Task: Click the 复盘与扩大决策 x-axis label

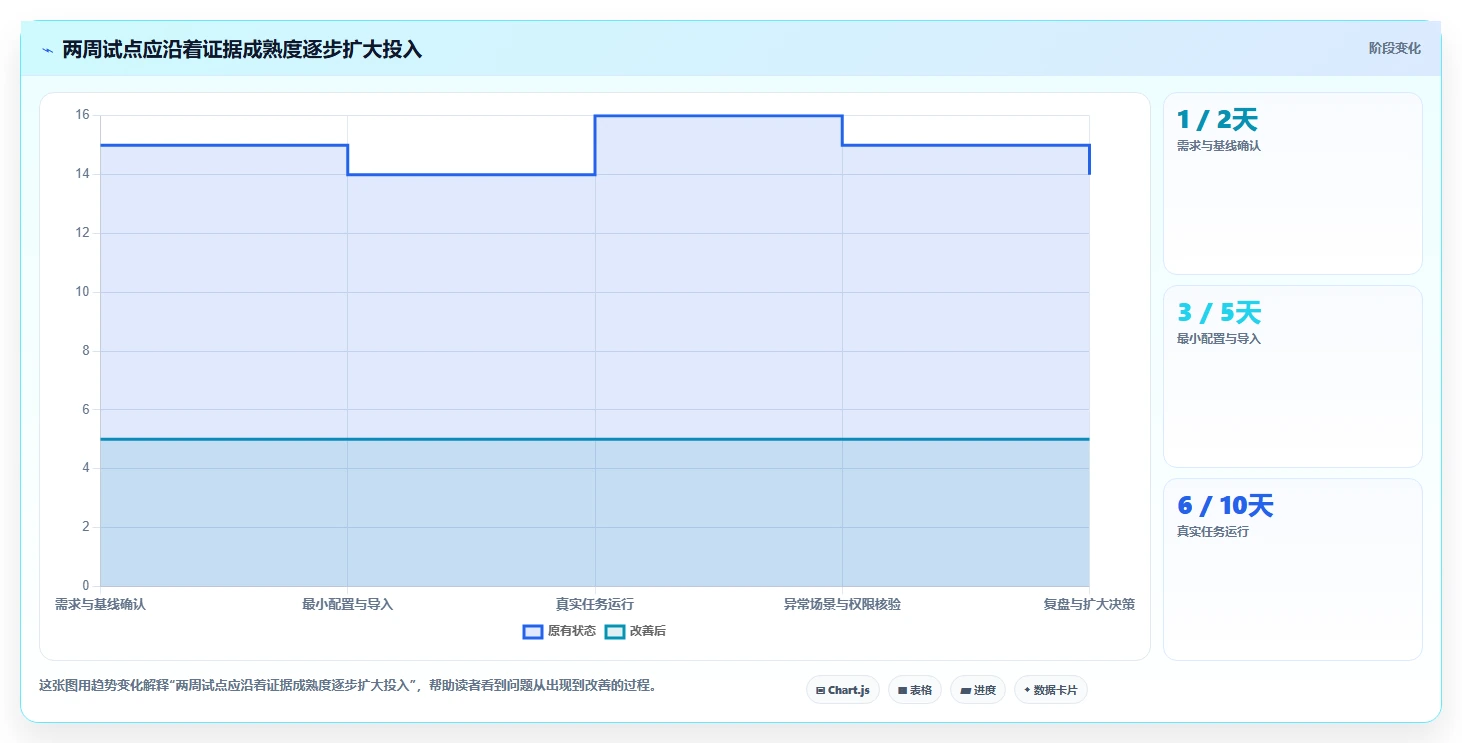Action: tap(1089, 604)
